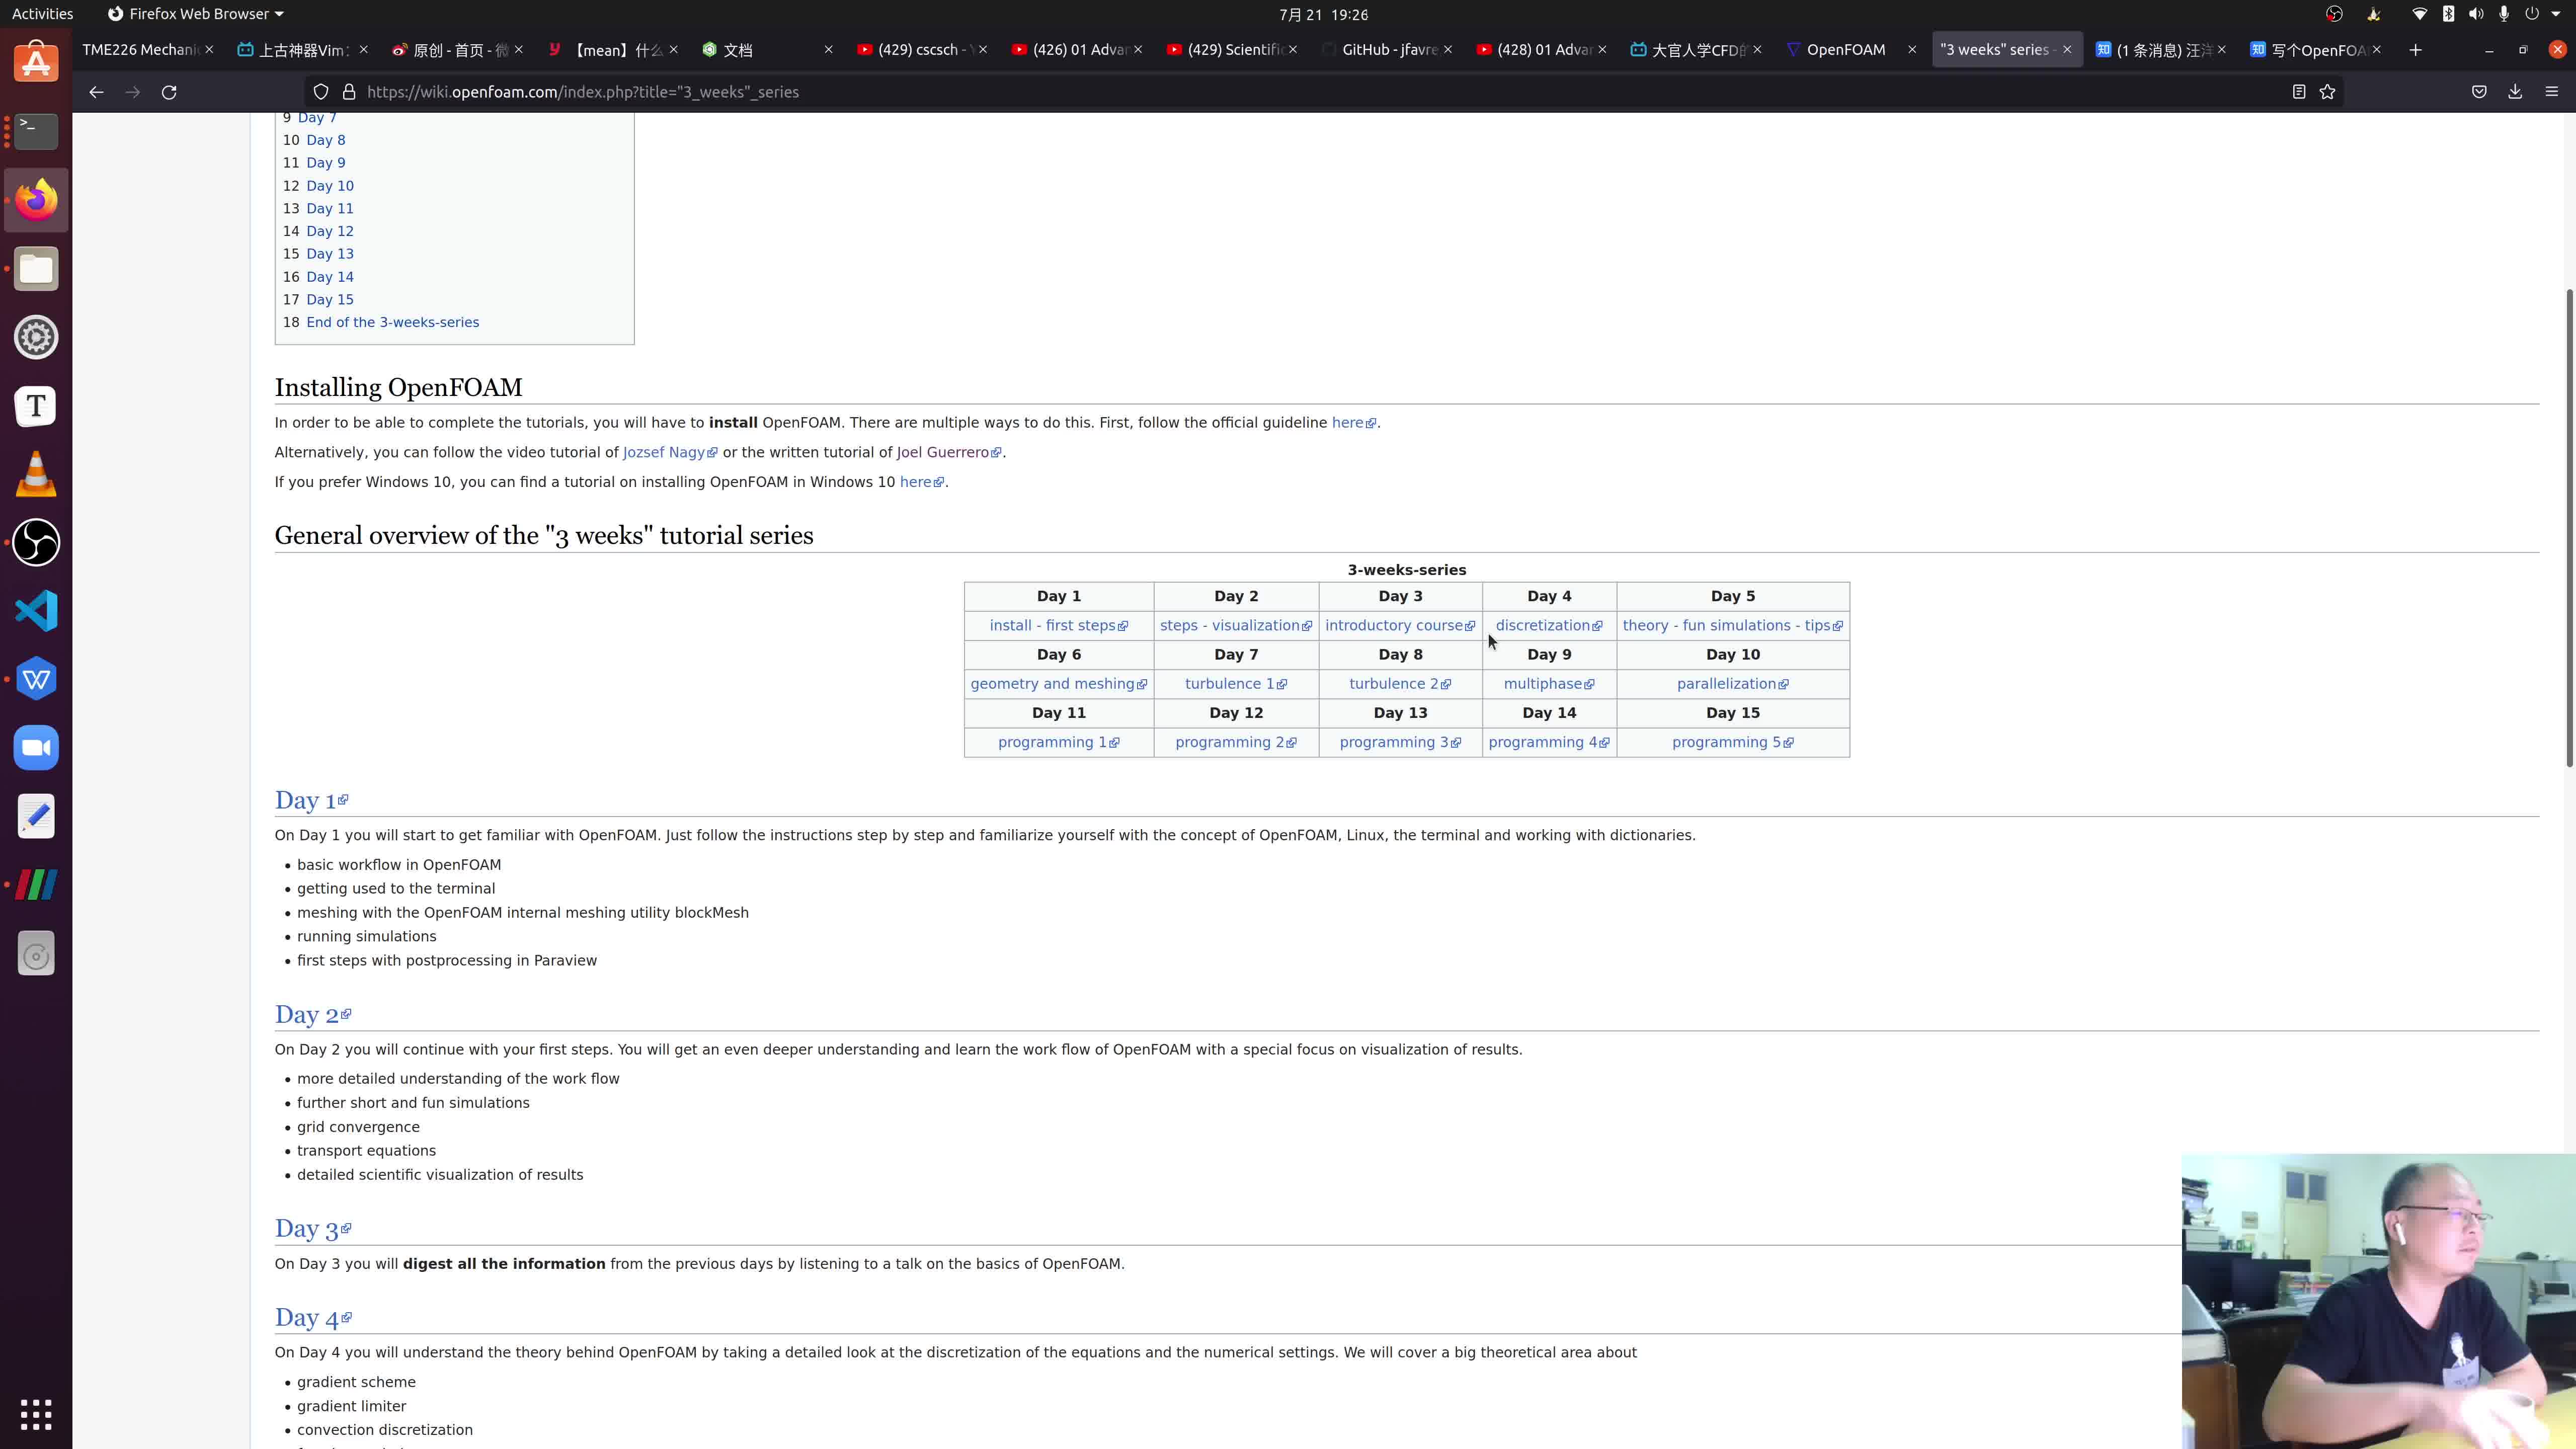Show all applications grid
2576x1449 pixels.
[36, 1414]
